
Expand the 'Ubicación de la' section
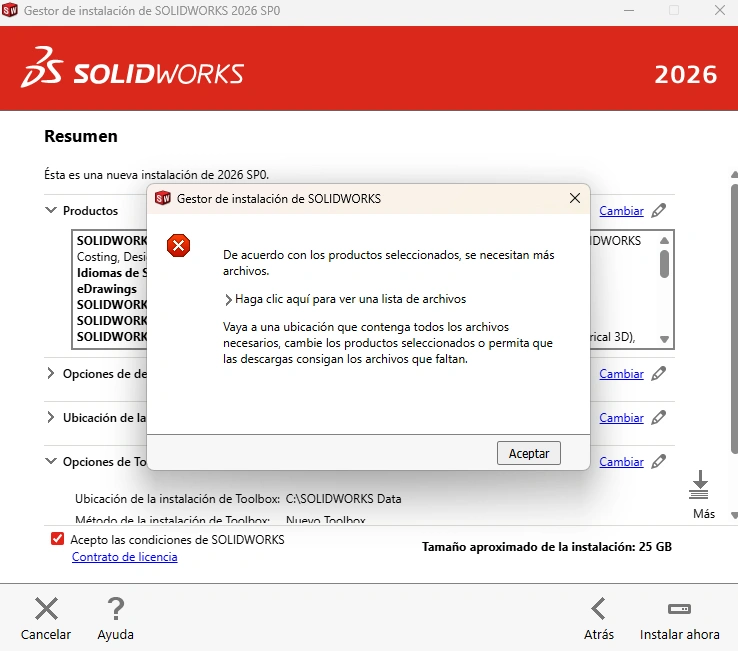51,417
